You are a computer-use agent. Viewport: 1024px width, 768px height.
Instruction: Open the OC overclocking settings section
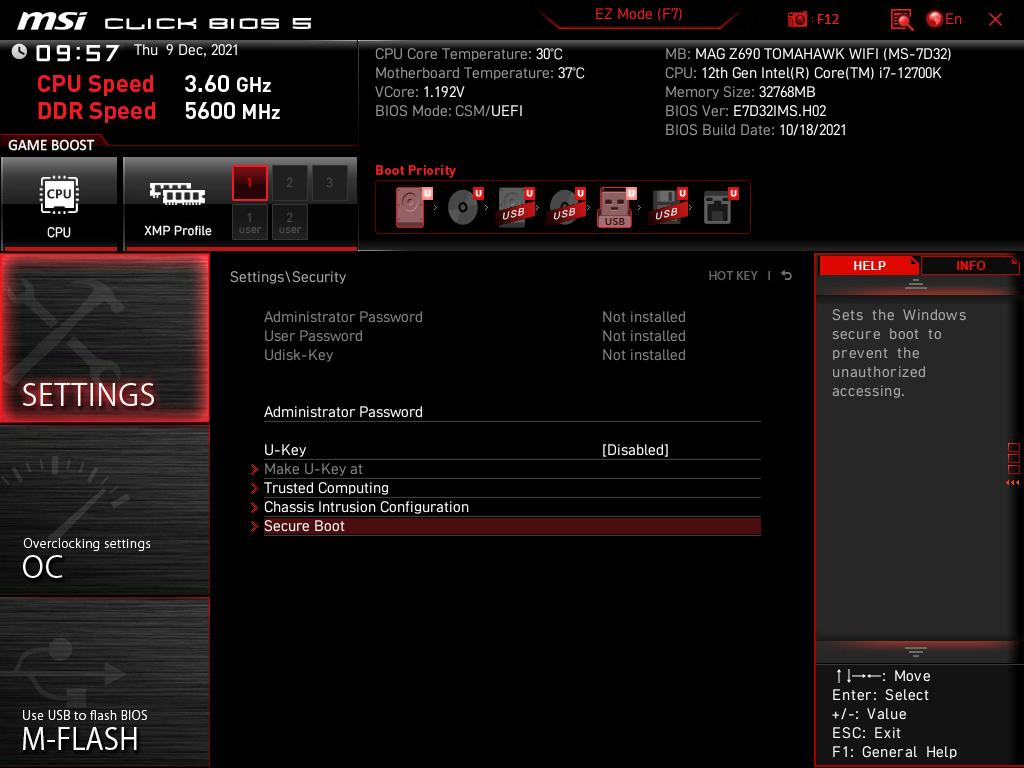[x=104, y=511]
